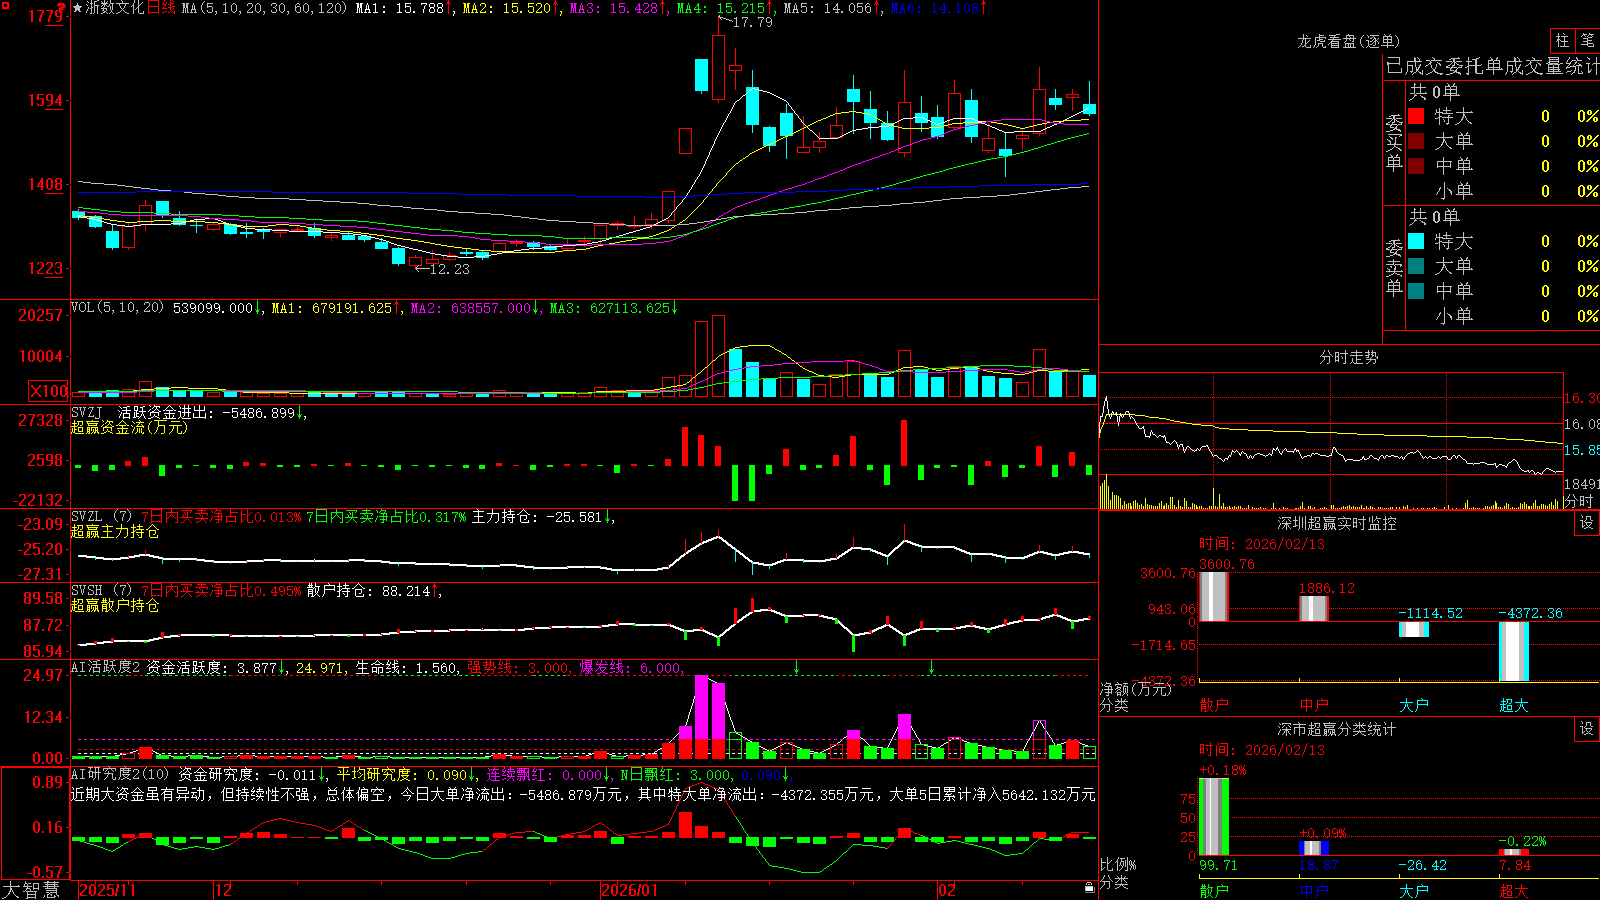This screenshot has width=1600, height=900.
Task: Click the SVZL (7) indicator name
Action: coord(101,517)
